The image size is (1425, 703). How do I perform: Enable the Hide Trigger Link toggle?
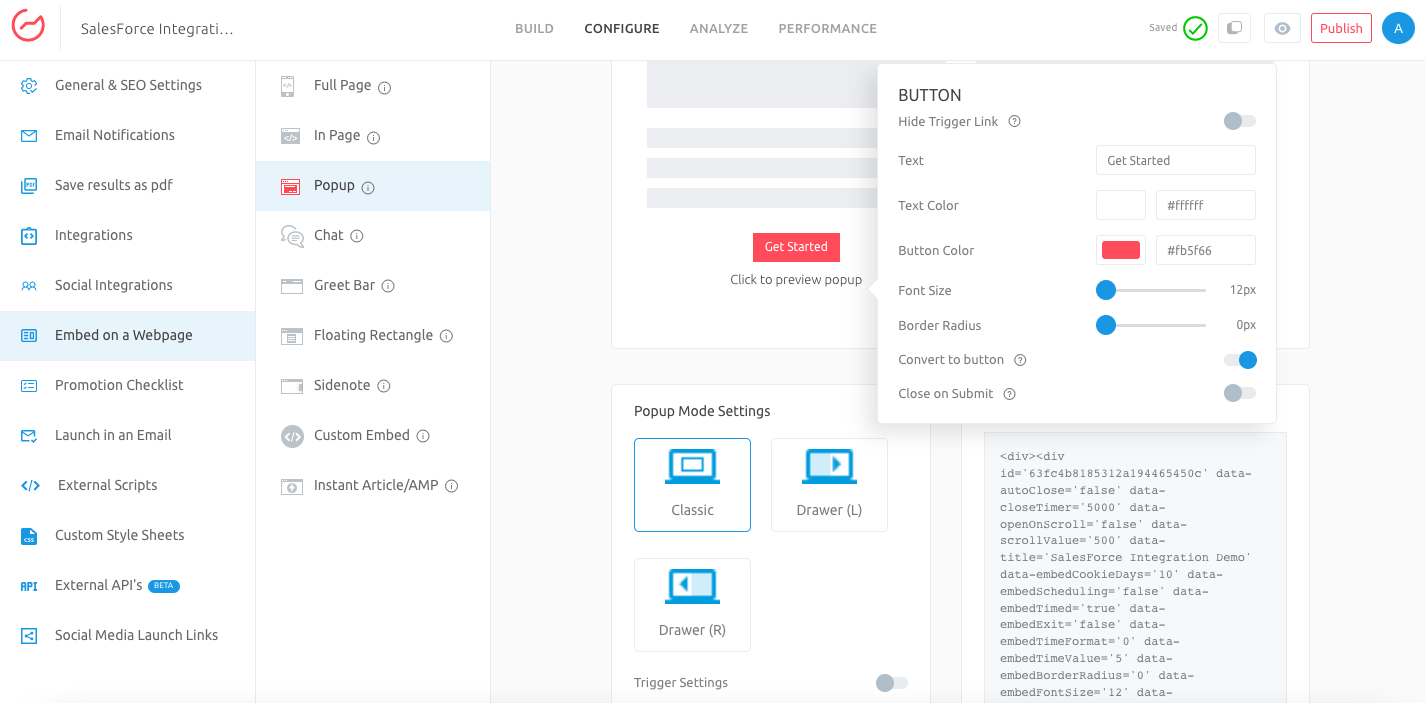coord(1240,121)
